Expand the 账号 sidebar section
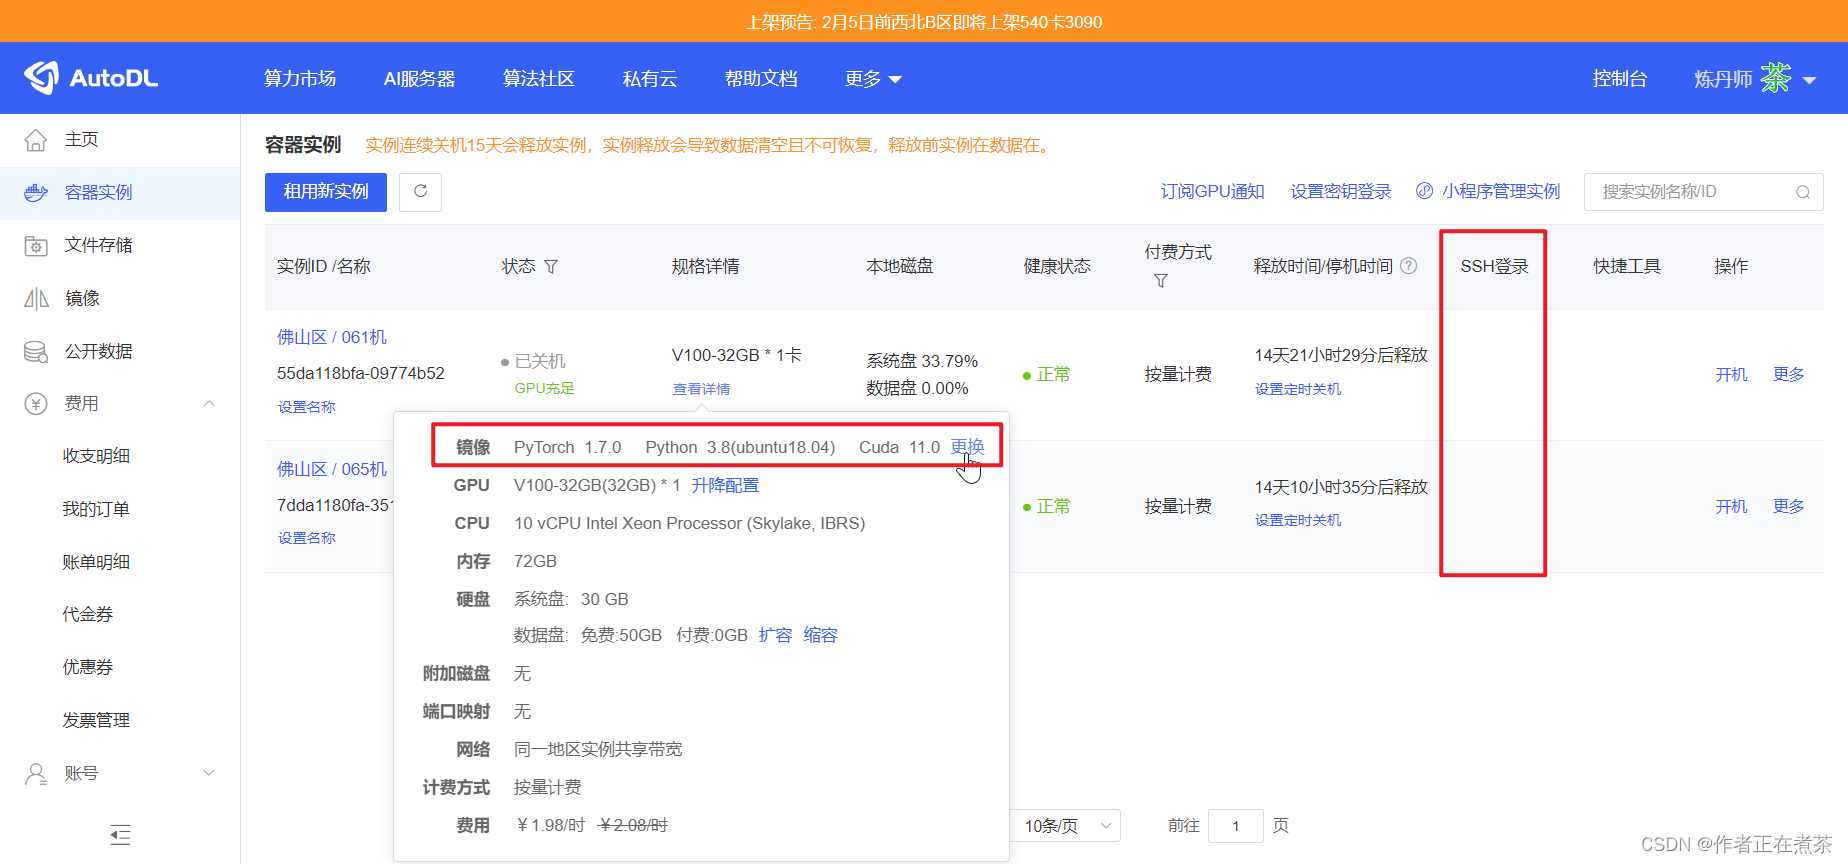 tap(210, 773)
